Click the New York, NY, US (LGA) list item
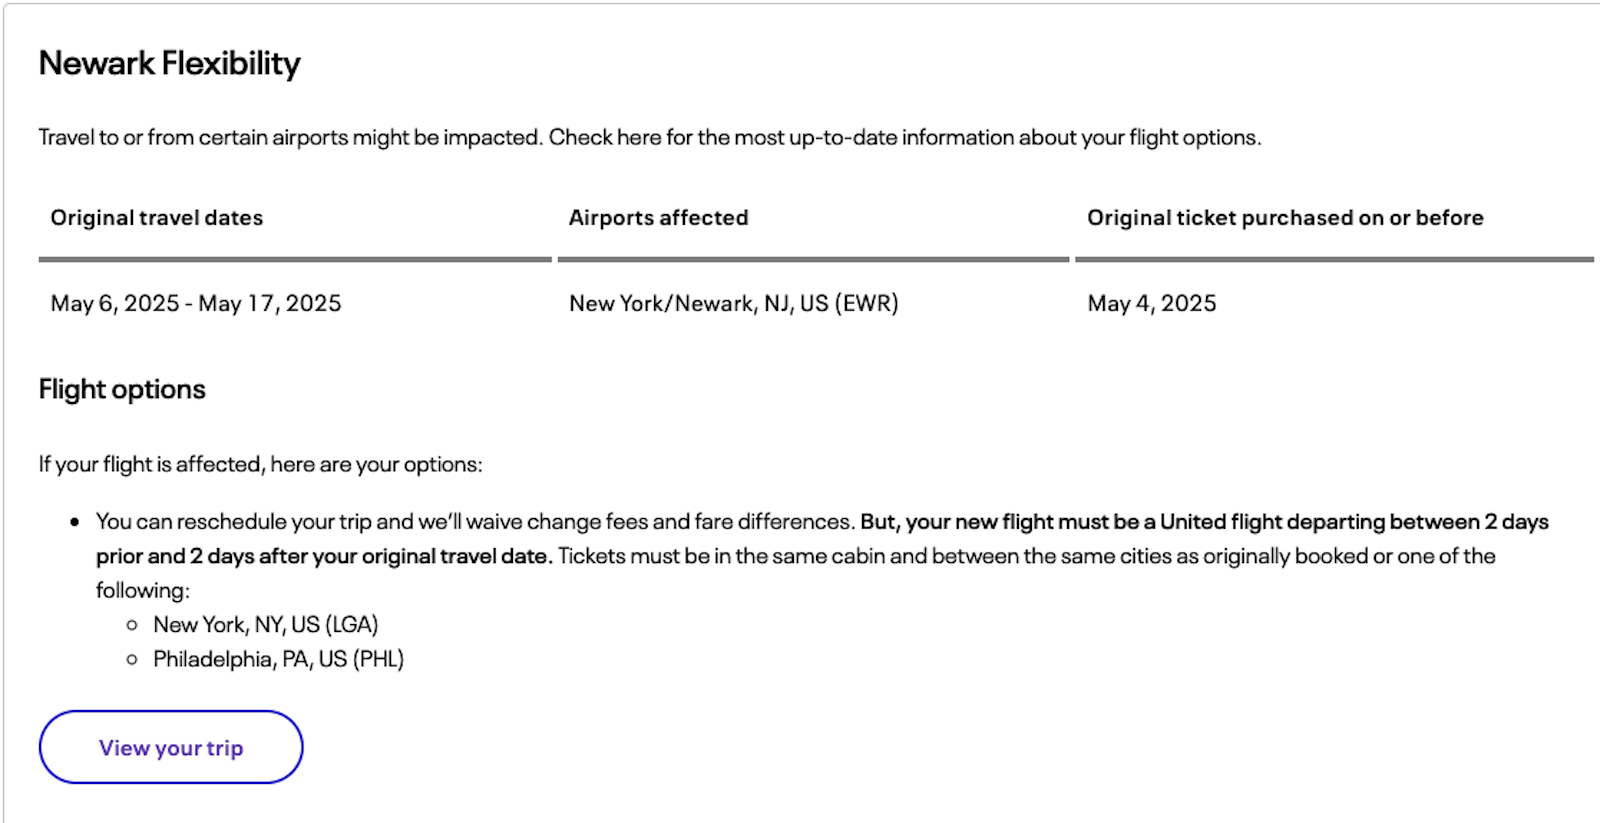 click(265, 625)
